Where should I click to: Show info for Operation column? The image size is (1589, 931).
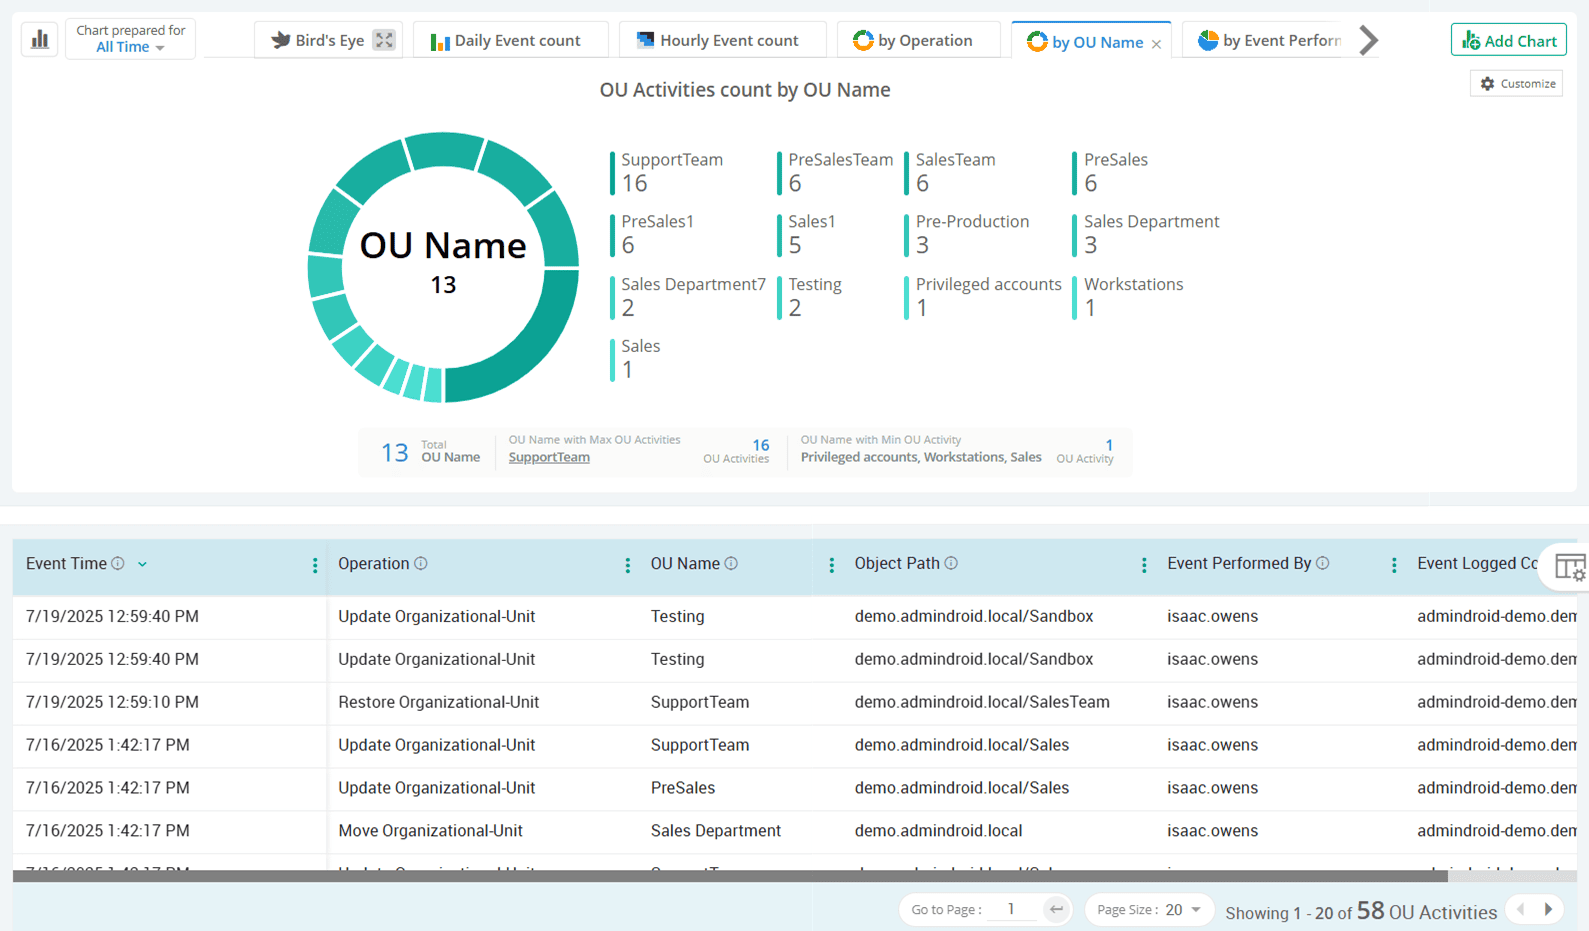point(421,564)
